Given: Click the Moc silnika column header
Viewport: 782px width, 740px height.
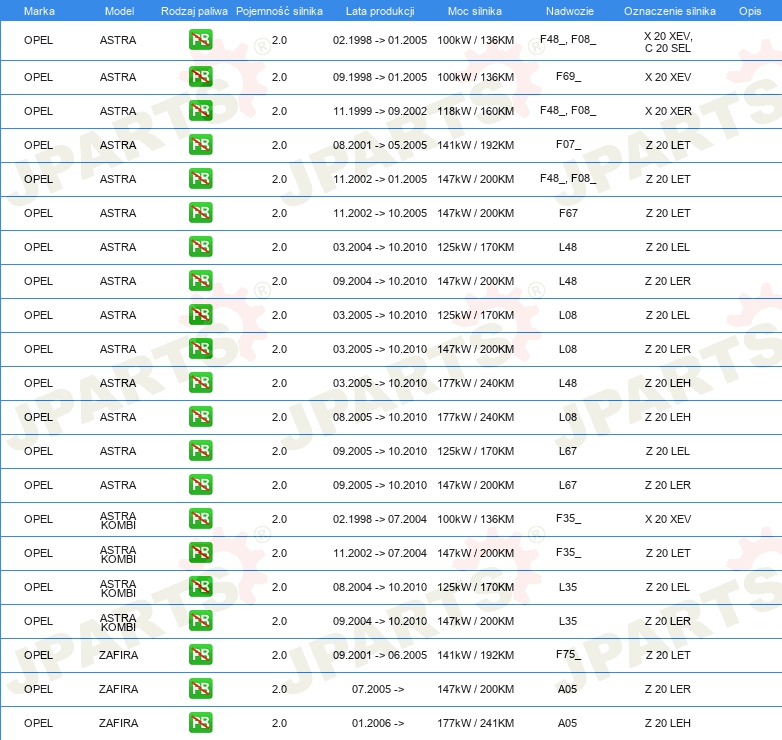Looking at the screenshot, I should pos(475,11).
